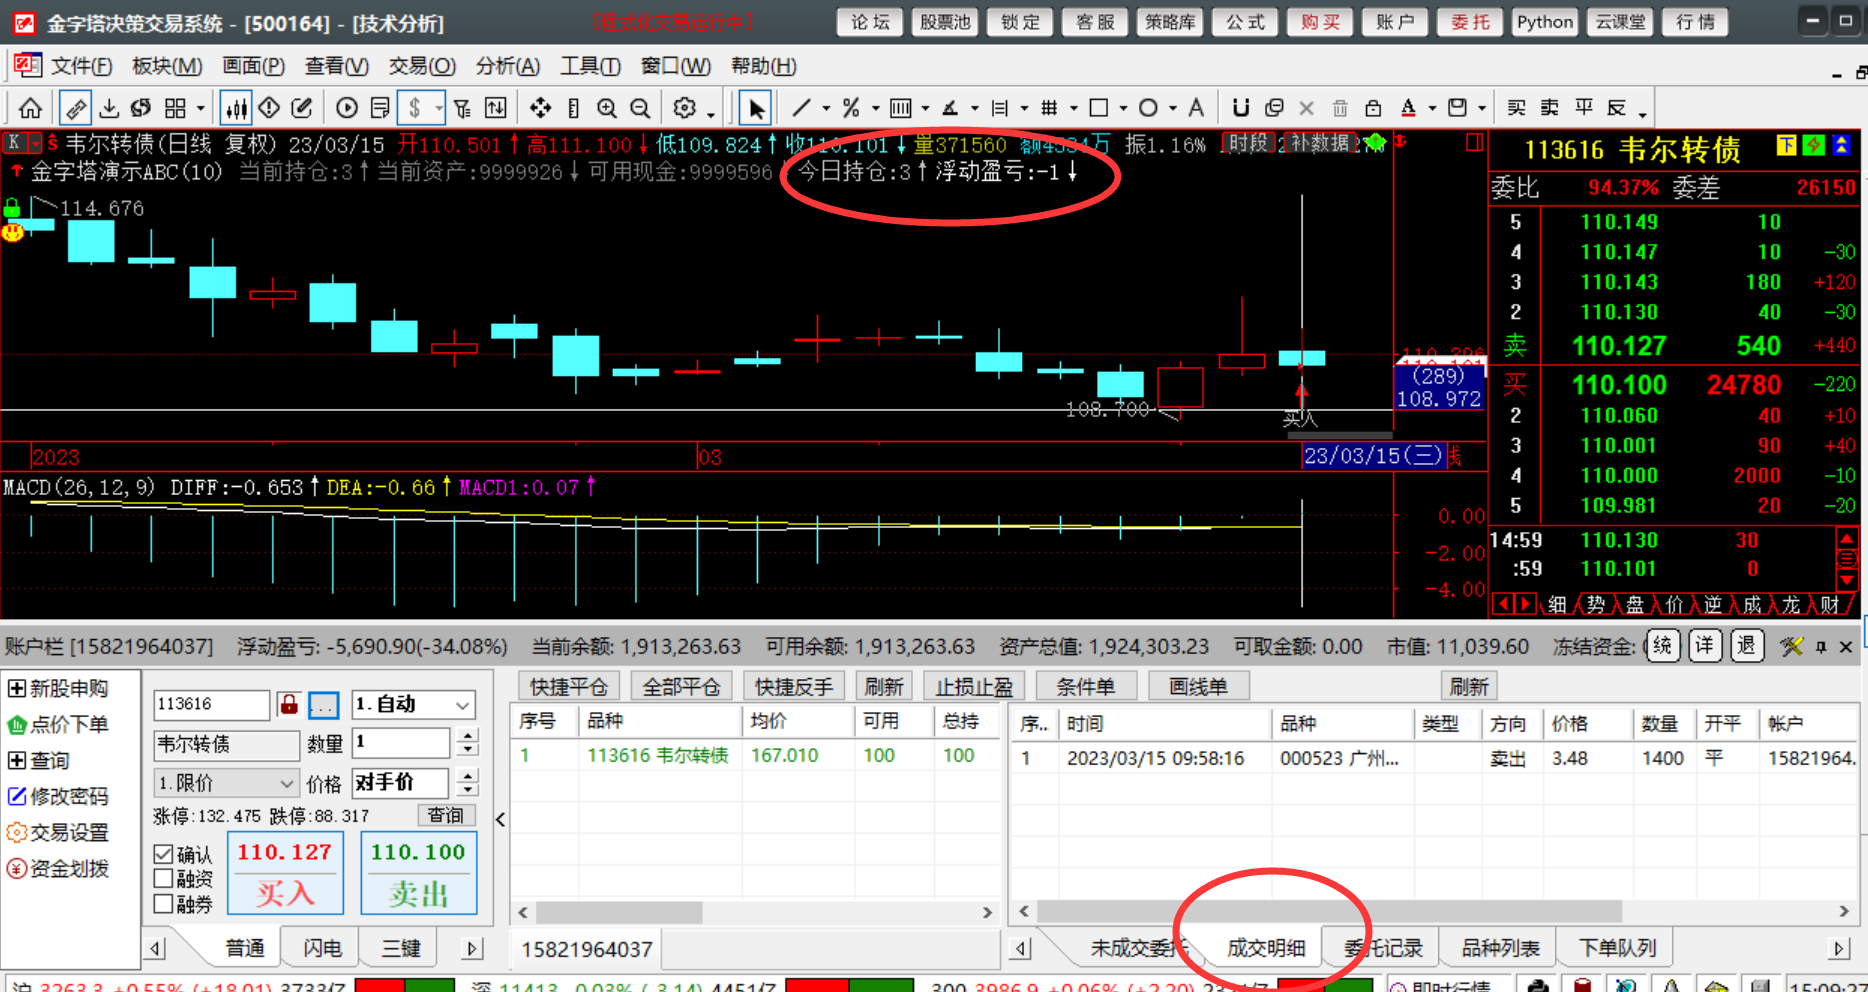
Task: Switch to the 成交明细 tab
Action: [x=1266, y=948]
